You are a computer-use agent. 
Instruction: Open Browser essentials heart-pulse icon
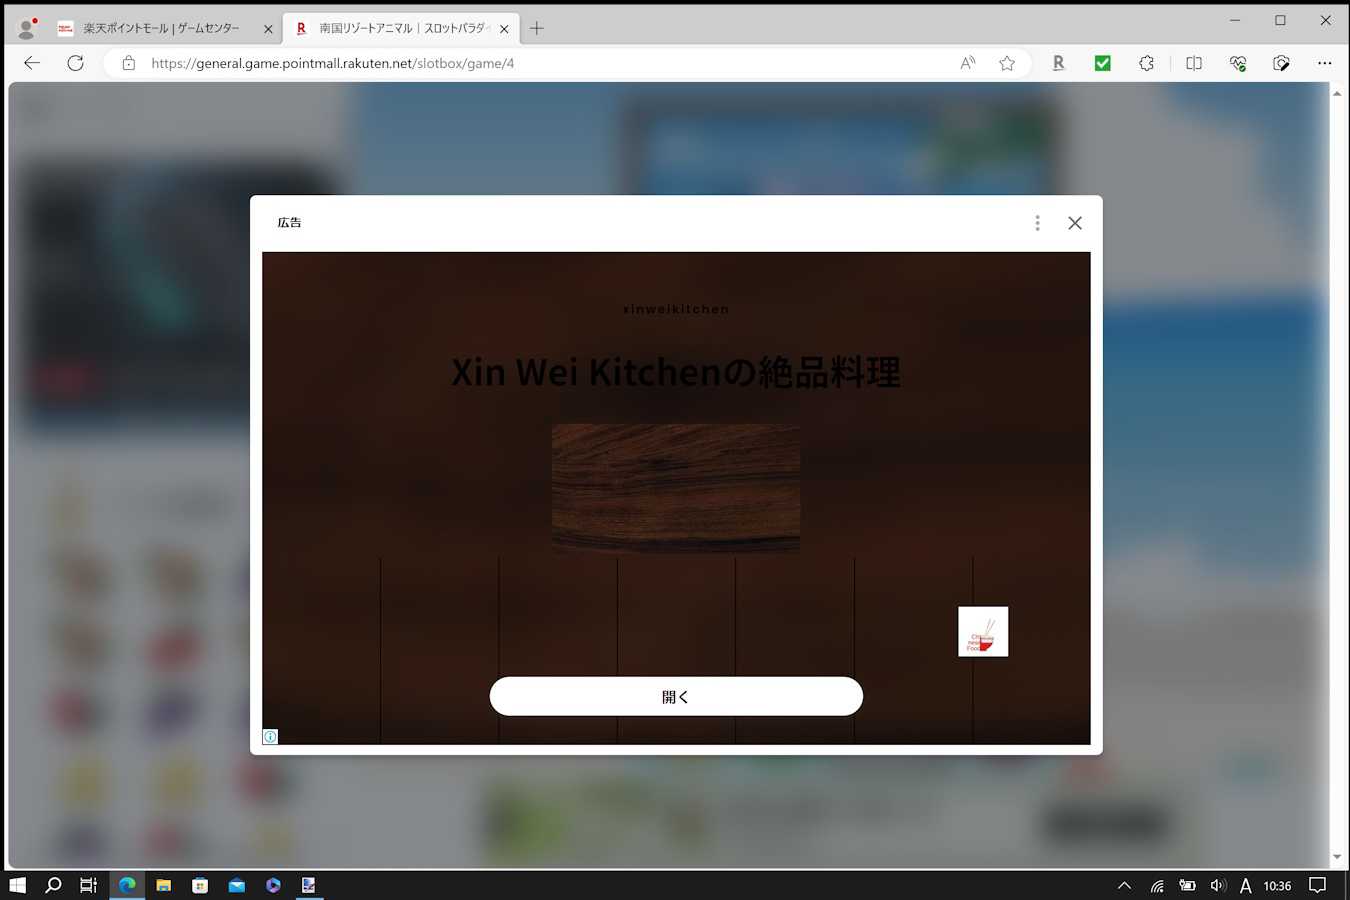point(1238,63)
